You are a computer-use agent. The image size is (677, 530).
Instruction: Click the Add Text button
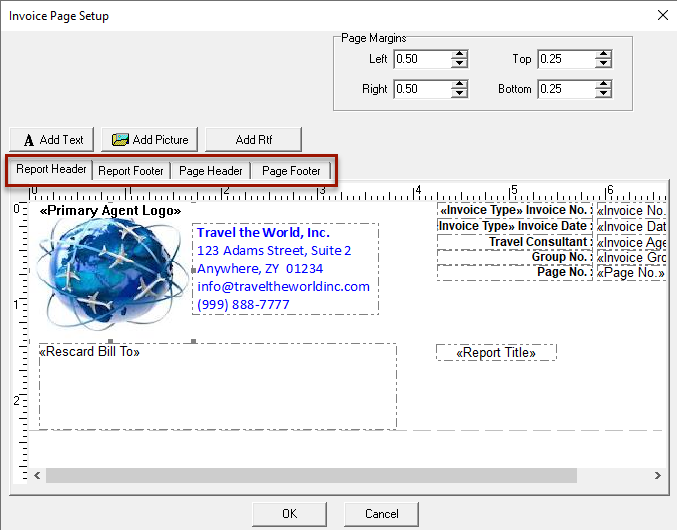pyautogui.click(x=53, y=139)
